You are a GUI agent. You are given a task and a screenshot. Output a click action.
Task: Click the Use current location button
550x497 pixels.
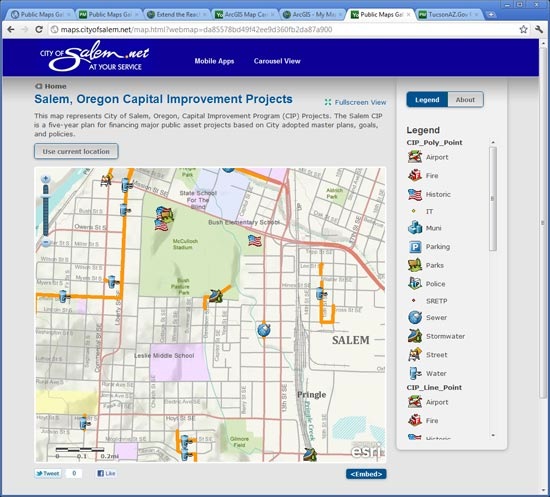[x=76, y=151]
